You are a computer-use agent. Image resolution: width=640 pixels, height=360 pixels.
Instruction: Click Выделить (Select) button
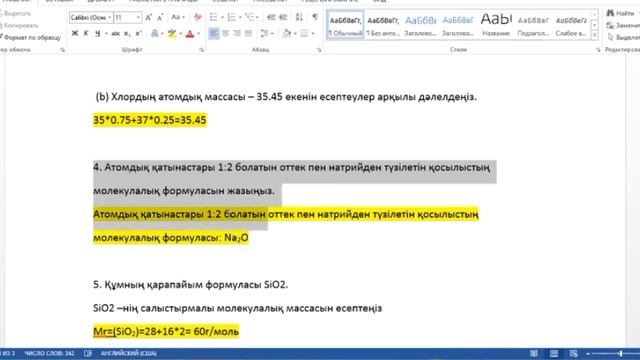[623, 38]
